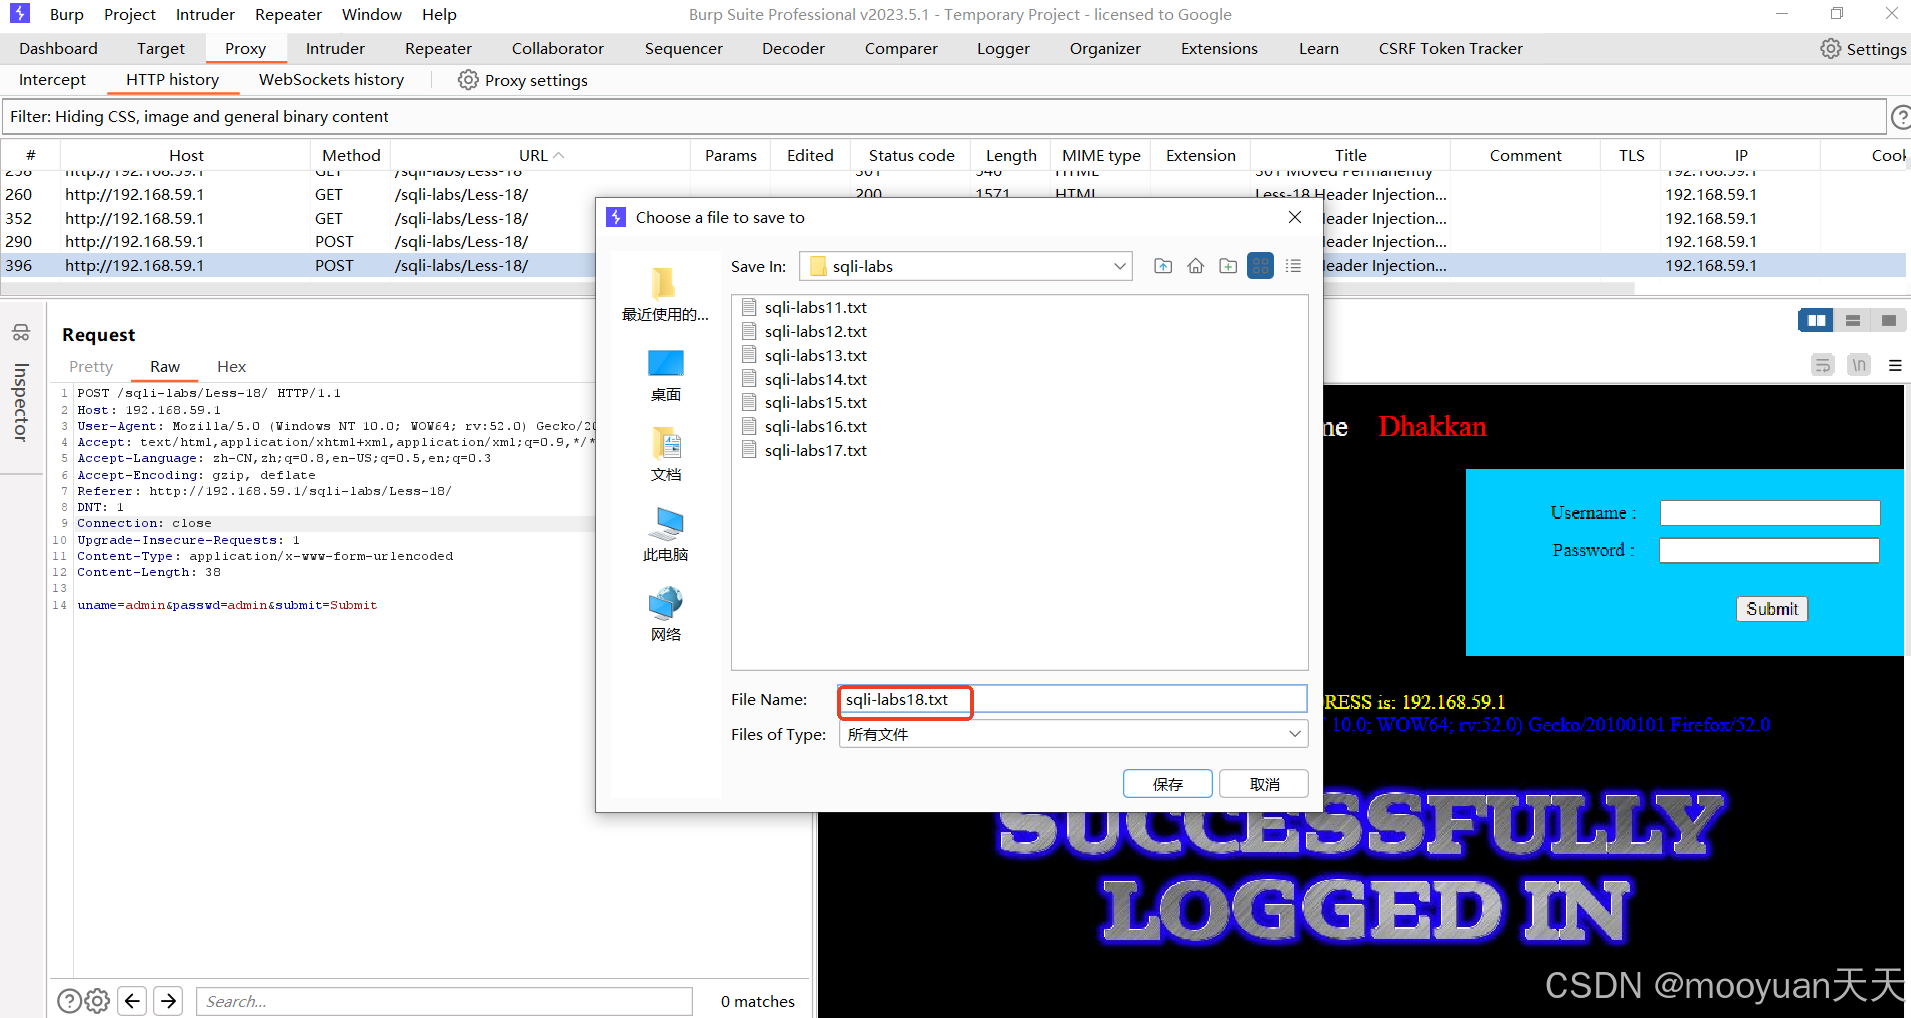Image resolution: width=1911 pixels, height=1018 pixels.
Task: Open the 网络 network shortcut in dialog
Action: click(665, 615)
